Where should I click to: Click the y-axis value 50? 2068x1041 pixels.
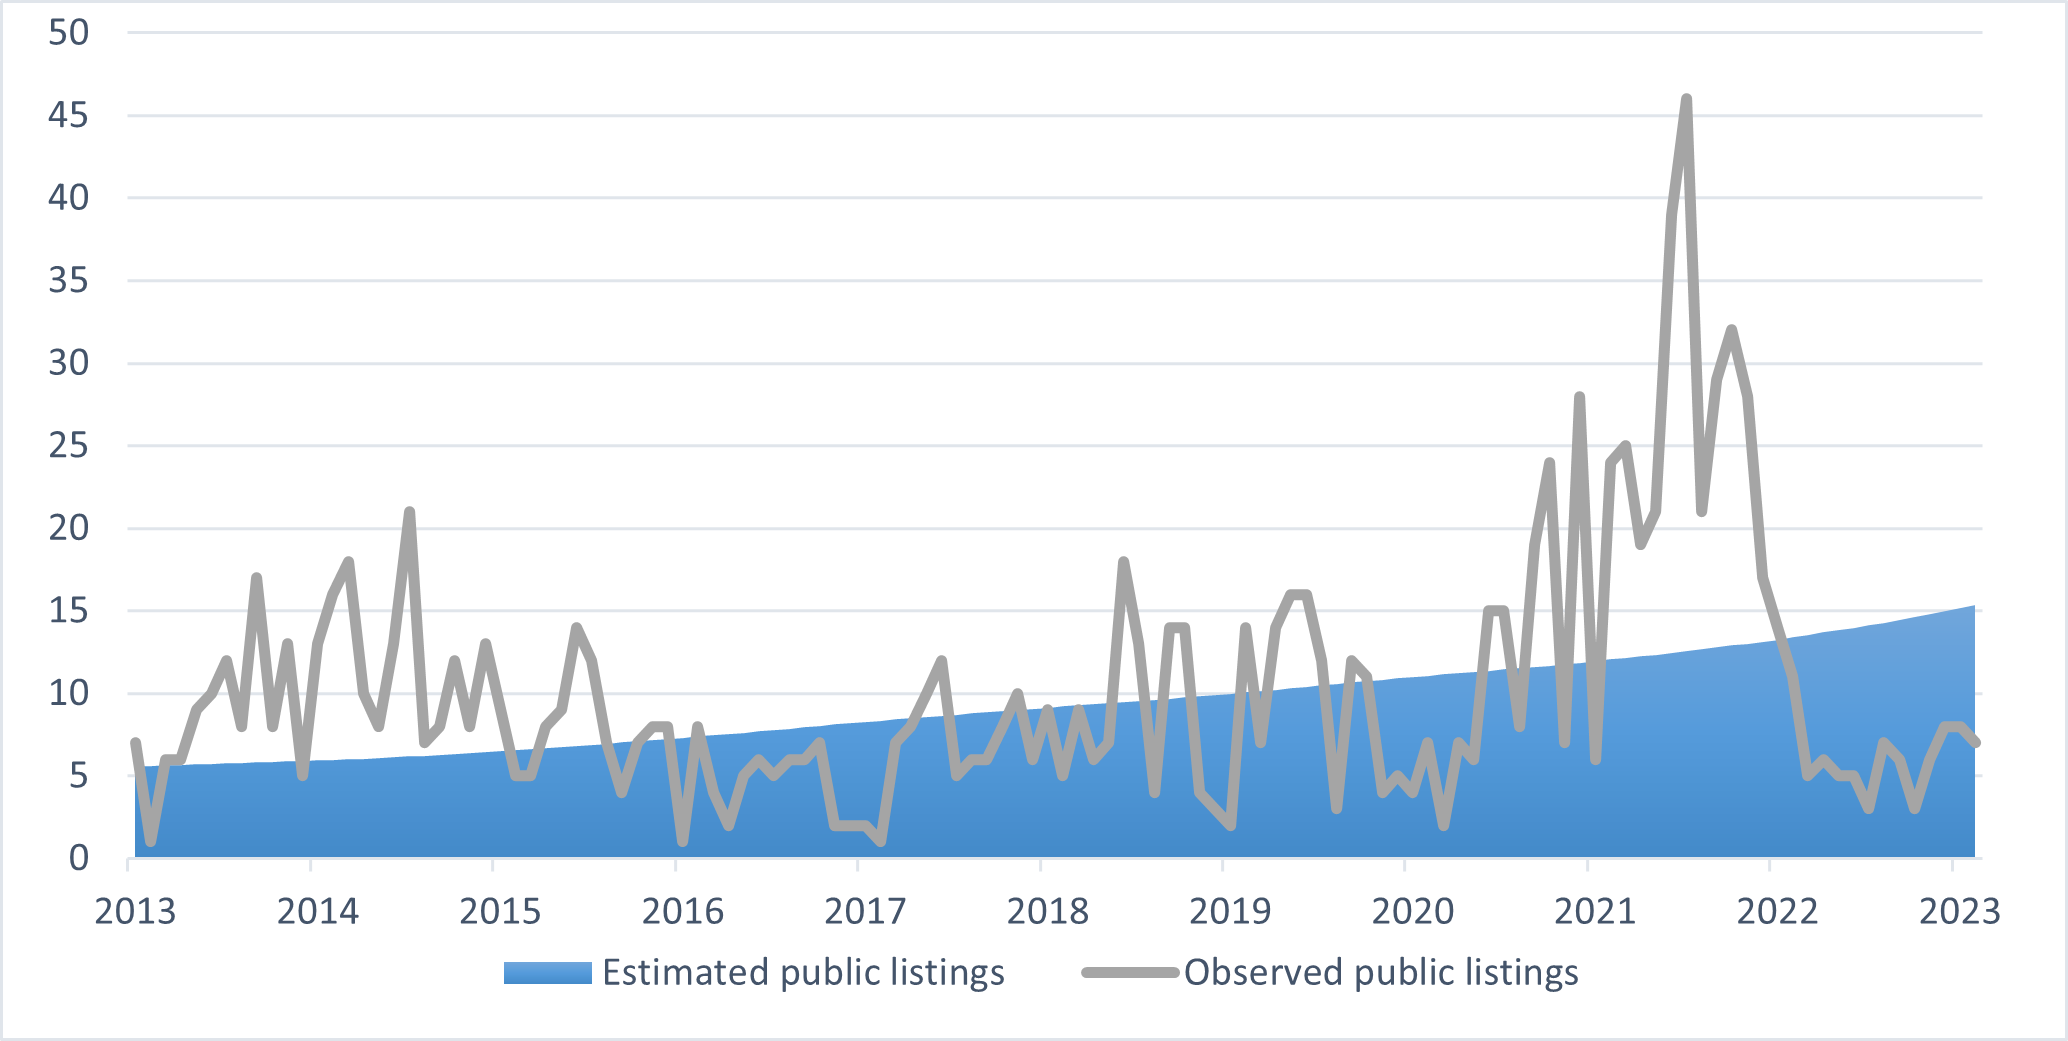click(x=69, y=33)
